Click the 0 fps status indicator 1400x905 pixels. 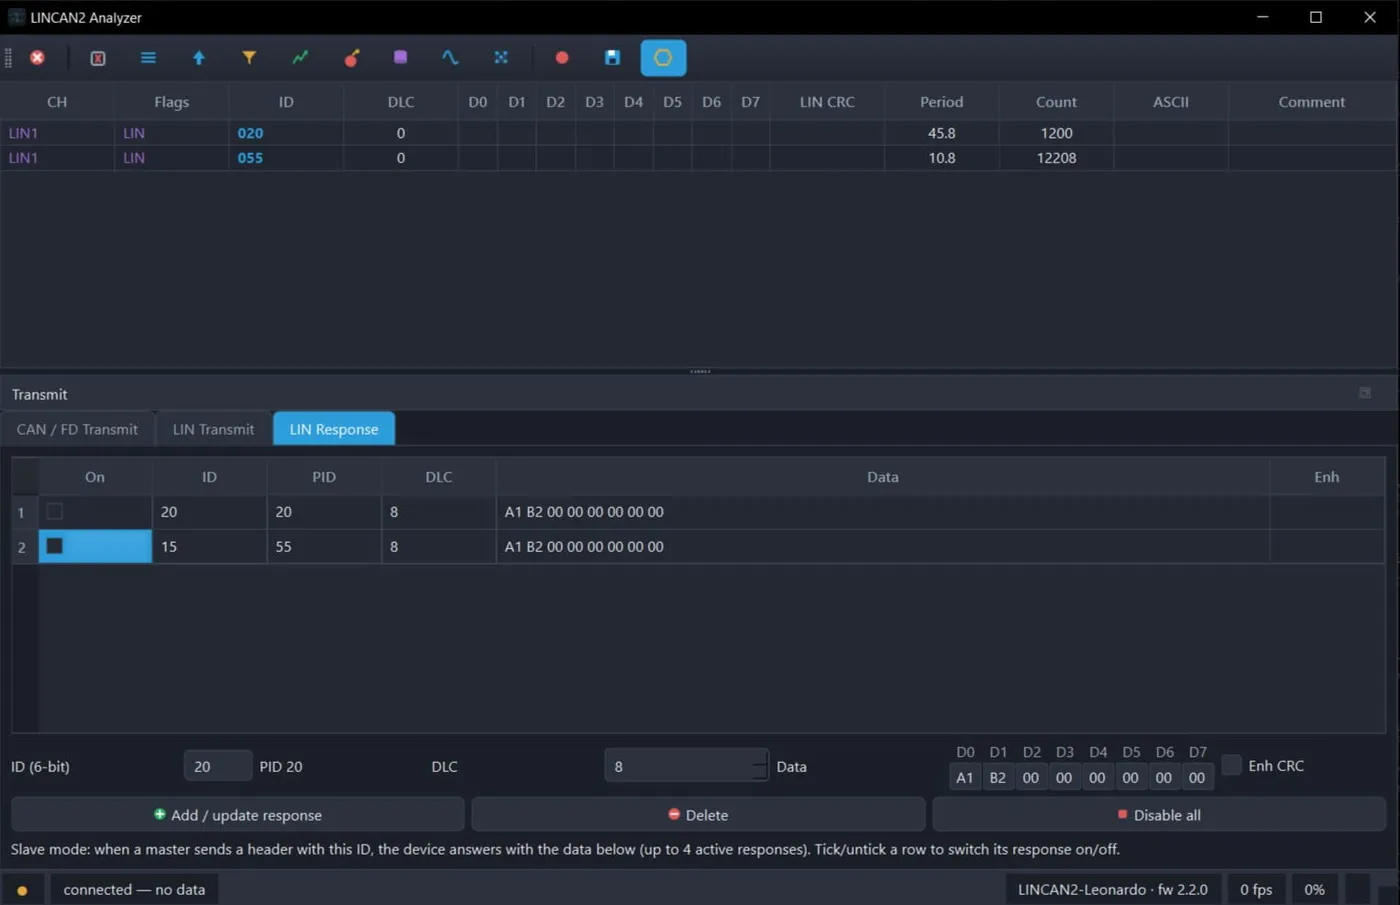tap(1256, 890)
